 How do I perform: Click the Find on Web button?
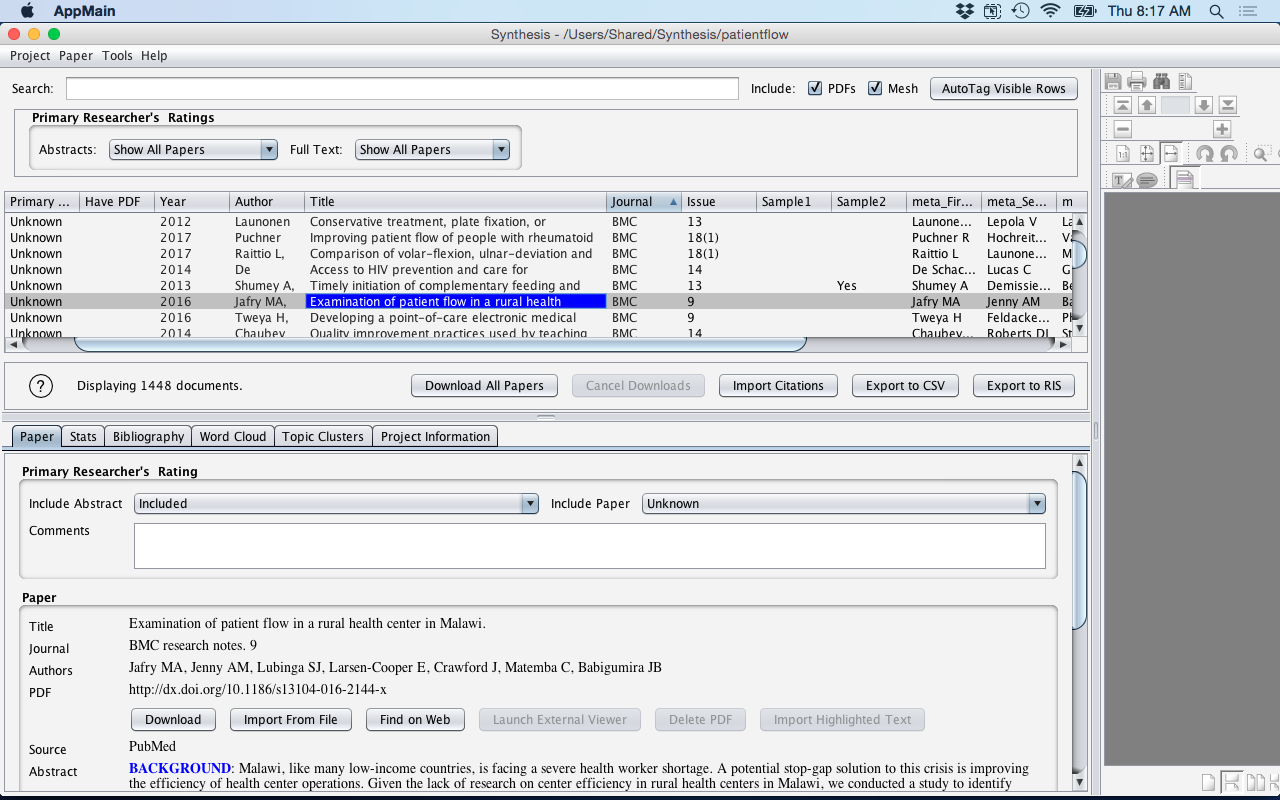tap(415, 719)
